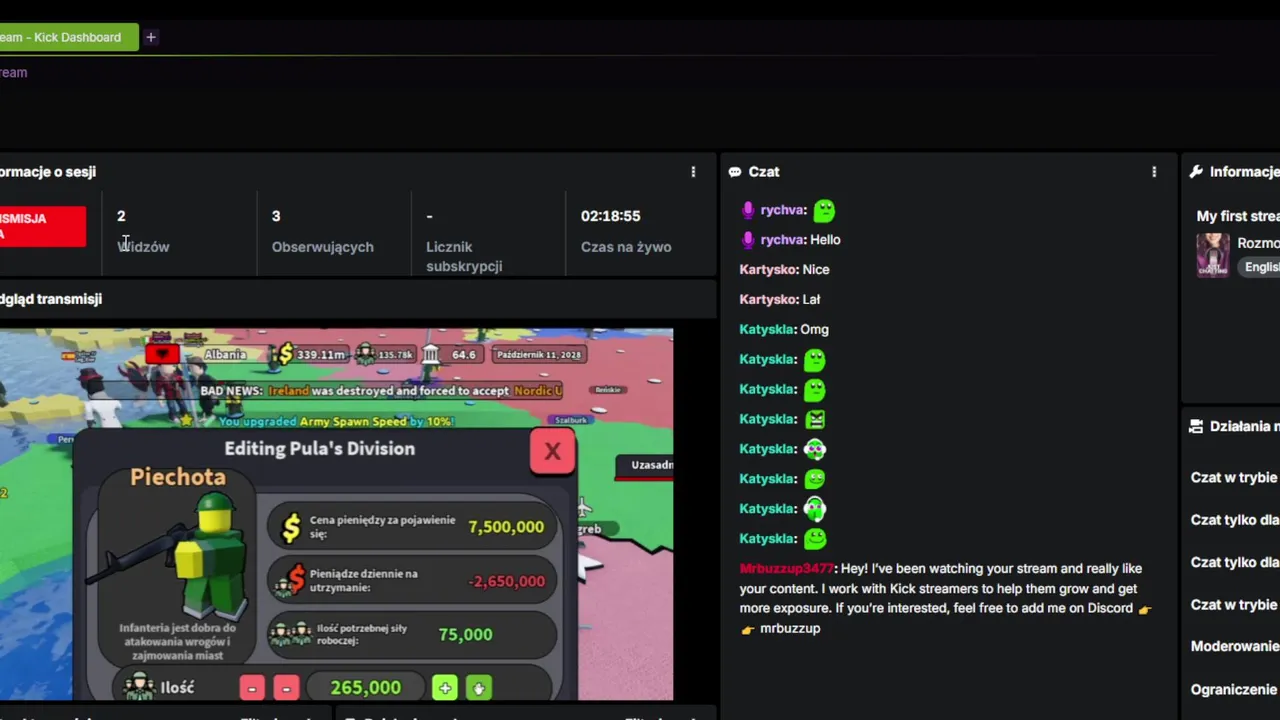The width and height of the screenshot is (1280, 720).
Task: Click the Październik 11, 2028 date in game
Action: click(539, 354)
